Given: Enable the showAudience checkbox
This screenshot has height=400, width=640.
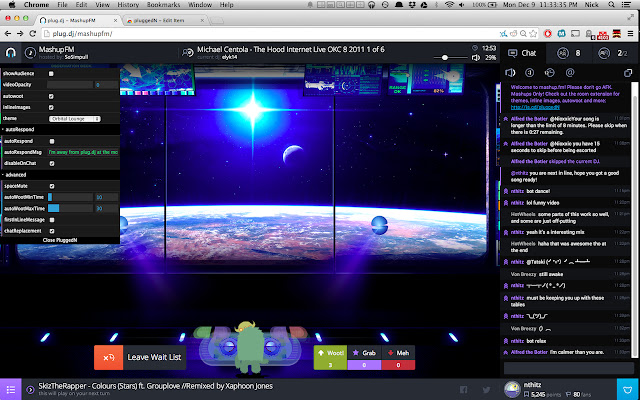Looking at the screenshot, I should click(52, 74).
